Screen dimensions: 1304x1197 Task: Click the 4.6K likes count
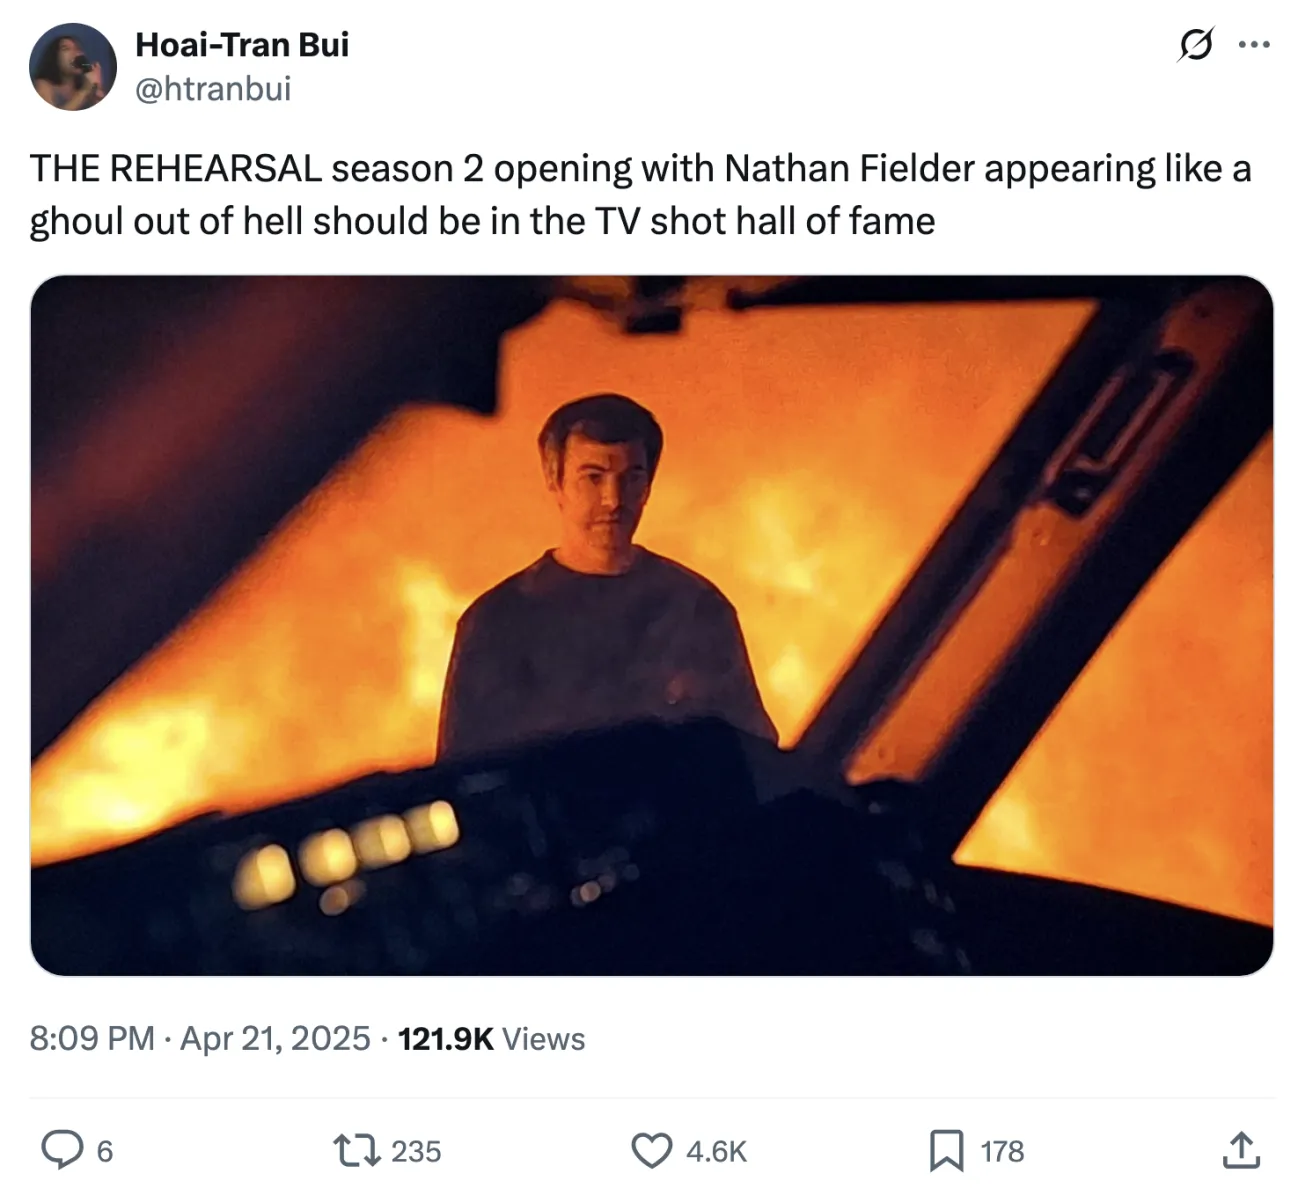pyautogui.click(x=716, y=1152)
